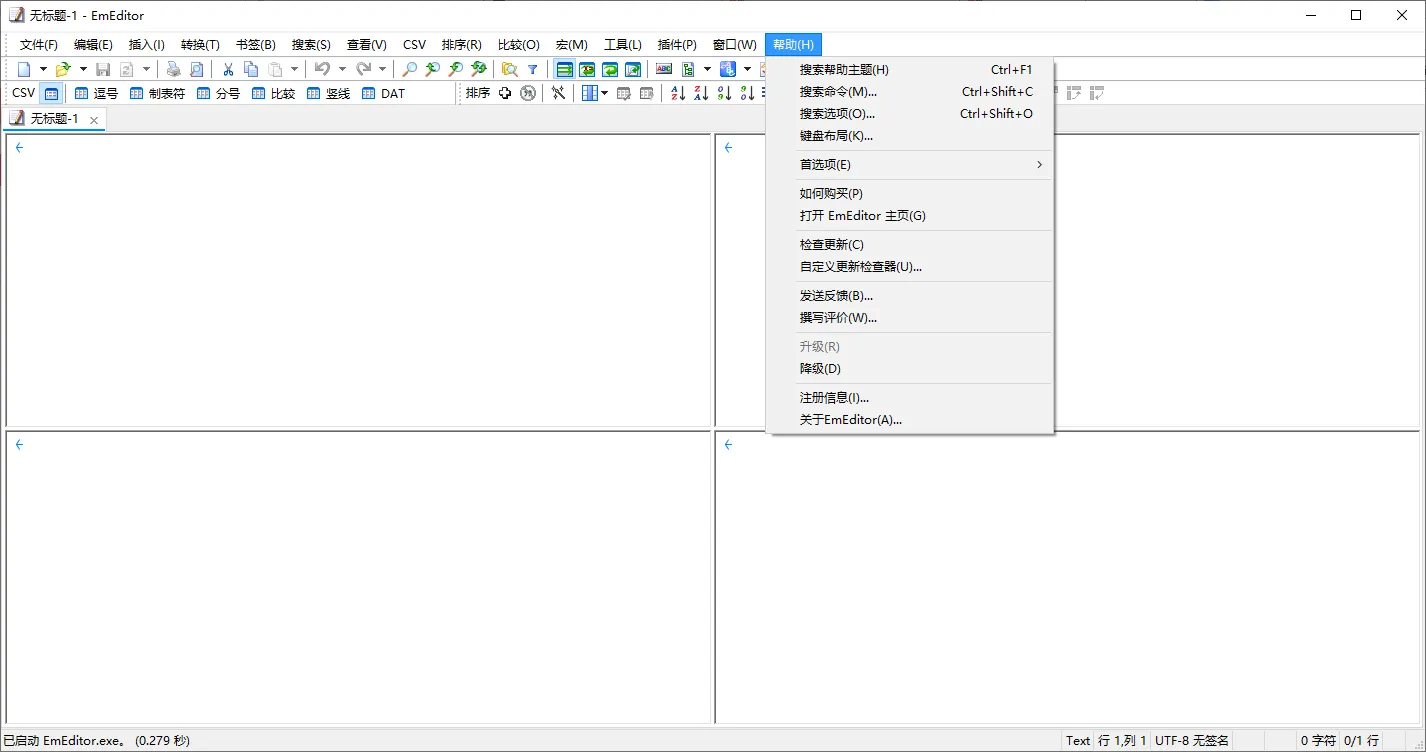Open the New file dropdown arrow
Screen dimensions: 1426x752
pos(42,68)
